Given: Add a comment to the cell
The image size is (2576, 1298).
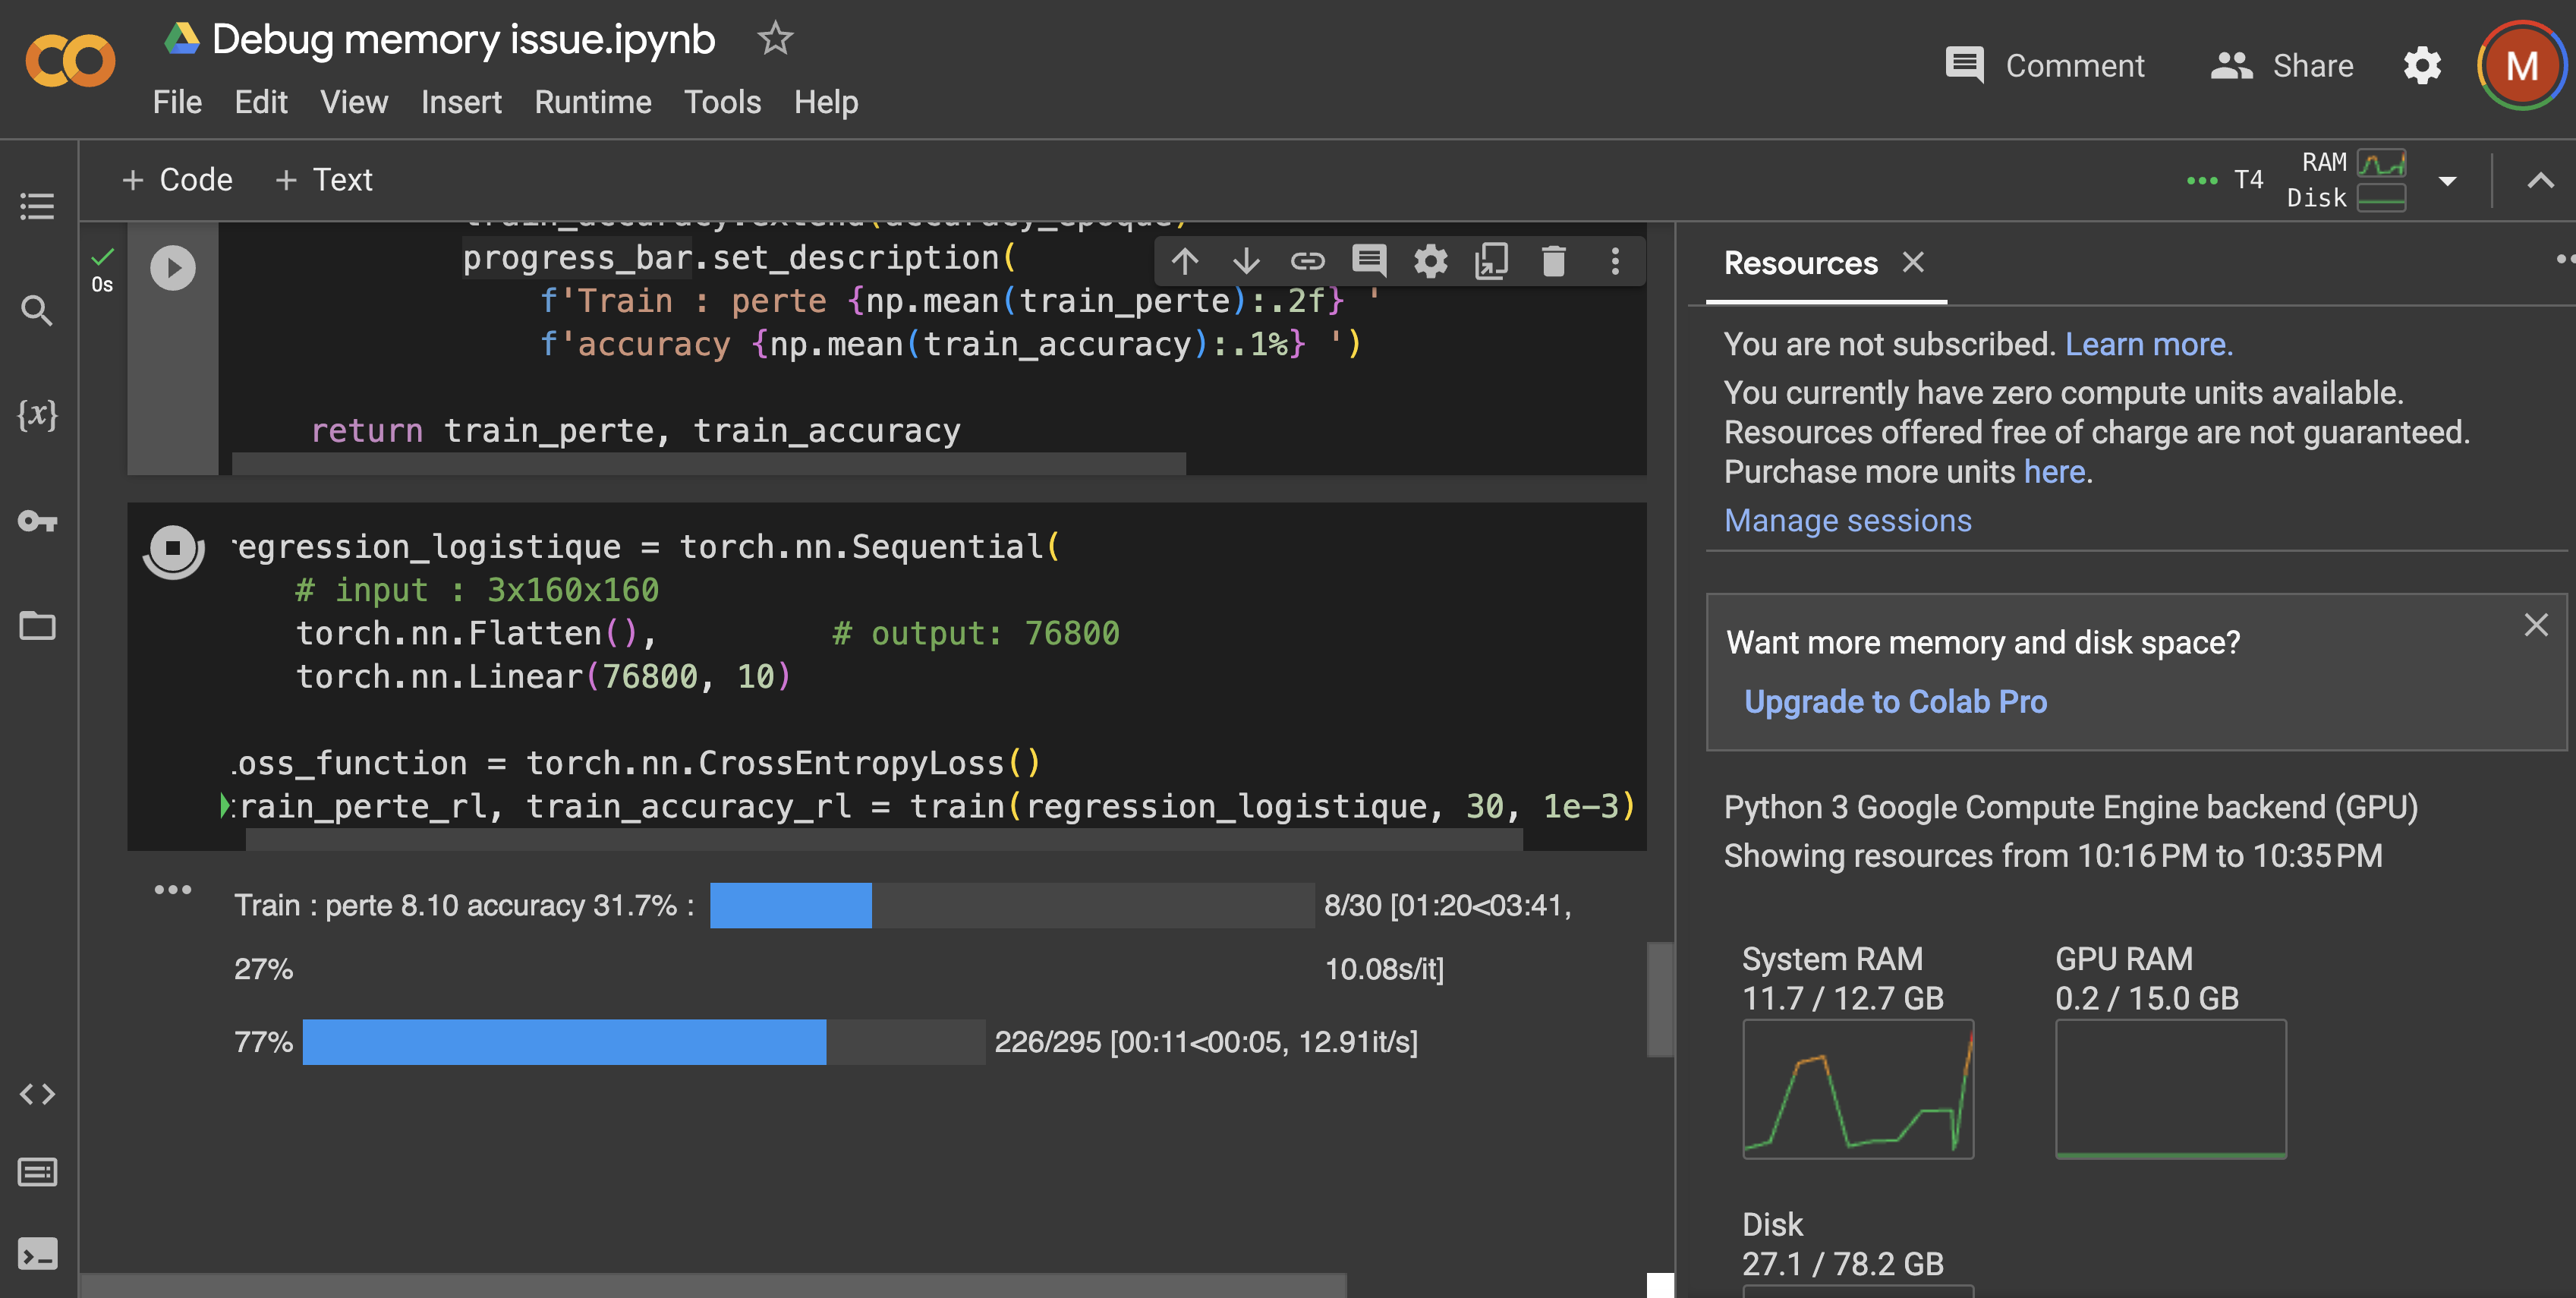Looking at the screenshot, I should (x=1369, y=261).
